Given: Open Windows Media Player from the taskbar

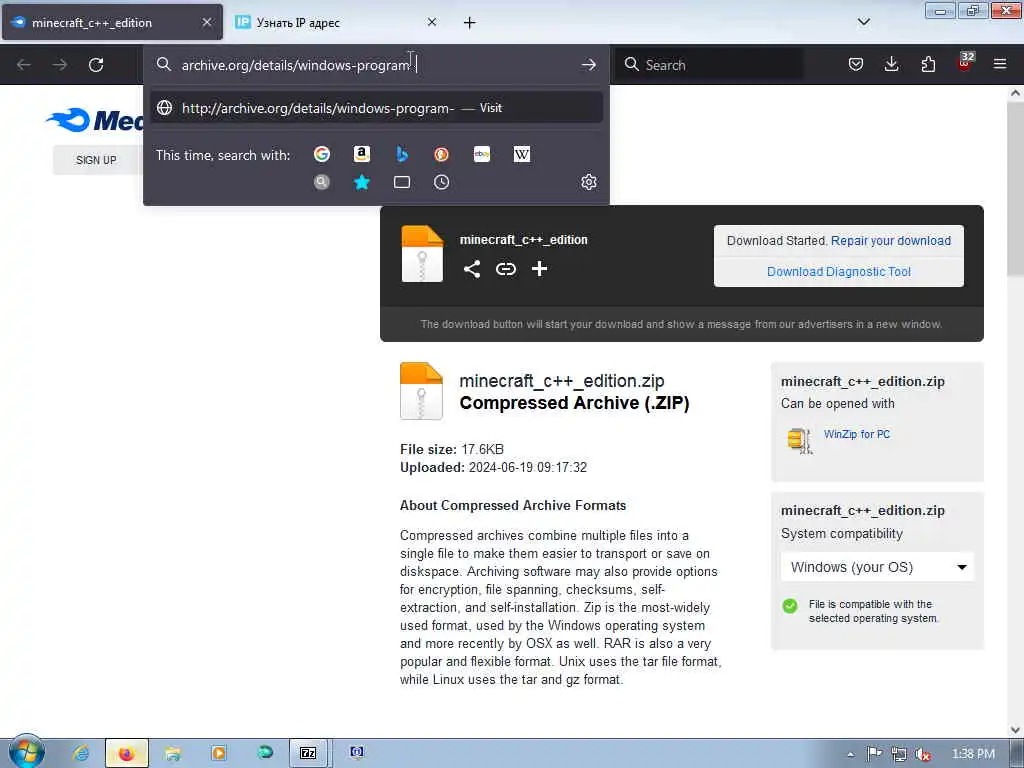Looking at the screenshot, I should pos(219,753).
